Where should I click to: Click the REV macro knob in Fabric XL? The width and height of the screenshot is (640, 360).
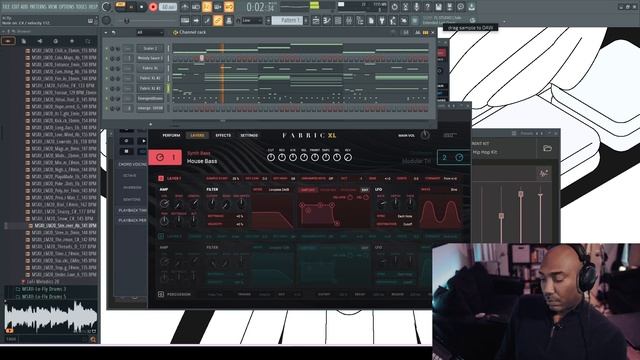(x=348, y=157)
